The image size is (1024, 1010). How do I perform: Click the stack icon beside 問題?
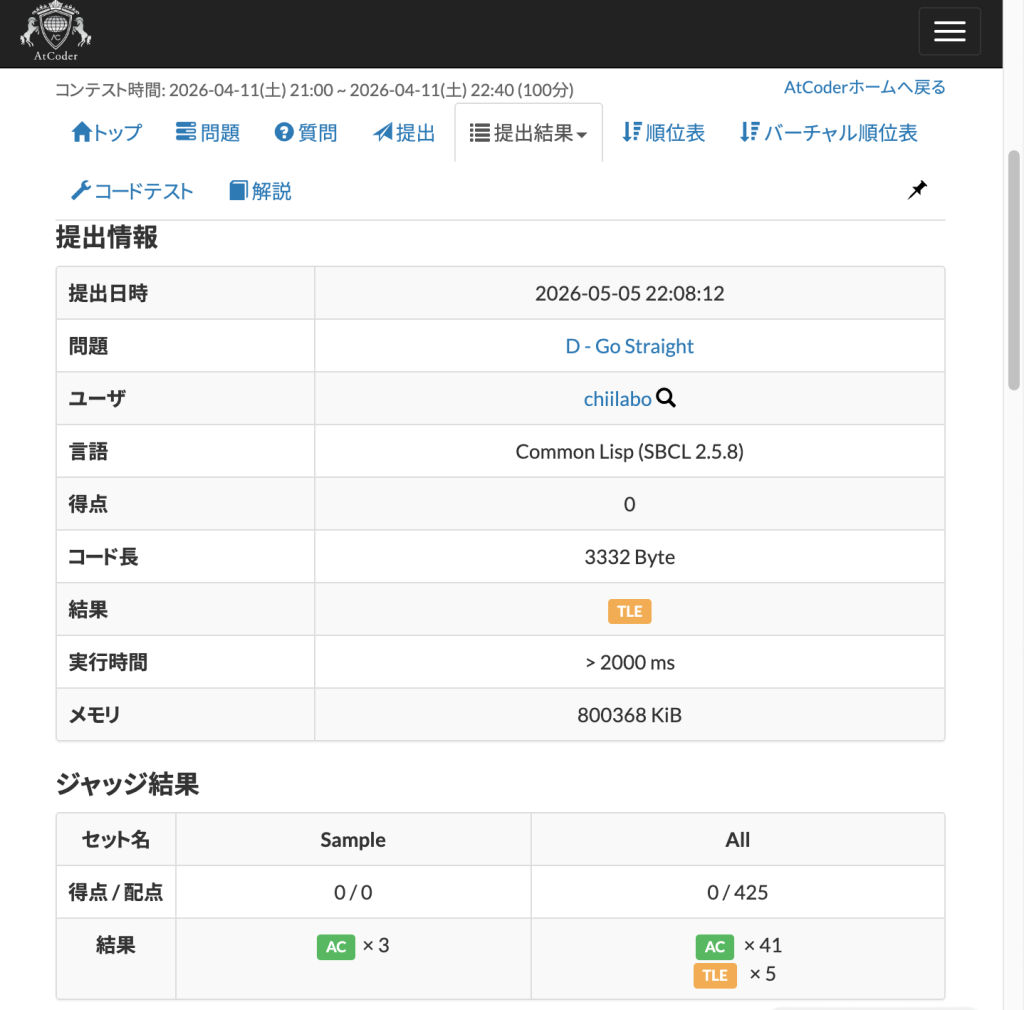186,131
